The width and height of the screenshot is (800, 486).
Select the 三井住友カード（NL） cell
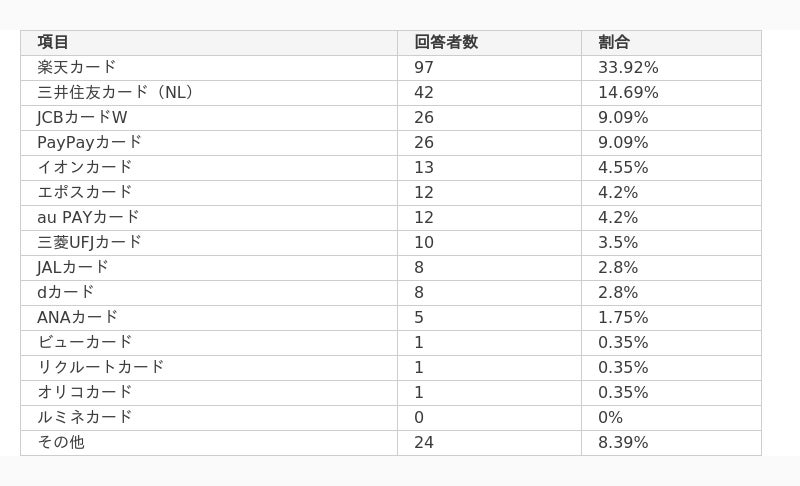209,92
